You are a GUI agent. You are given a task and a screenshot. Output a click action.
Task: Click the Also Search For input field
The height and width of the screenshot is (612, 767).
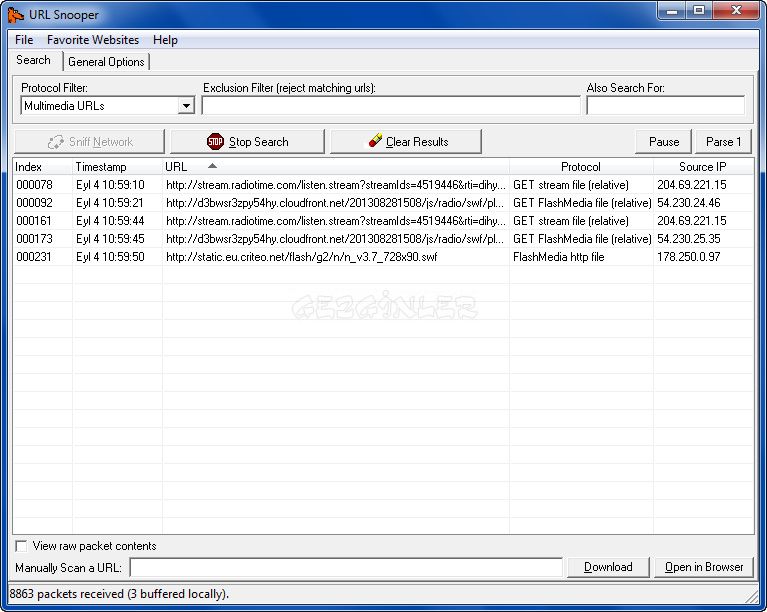(665, 106)
